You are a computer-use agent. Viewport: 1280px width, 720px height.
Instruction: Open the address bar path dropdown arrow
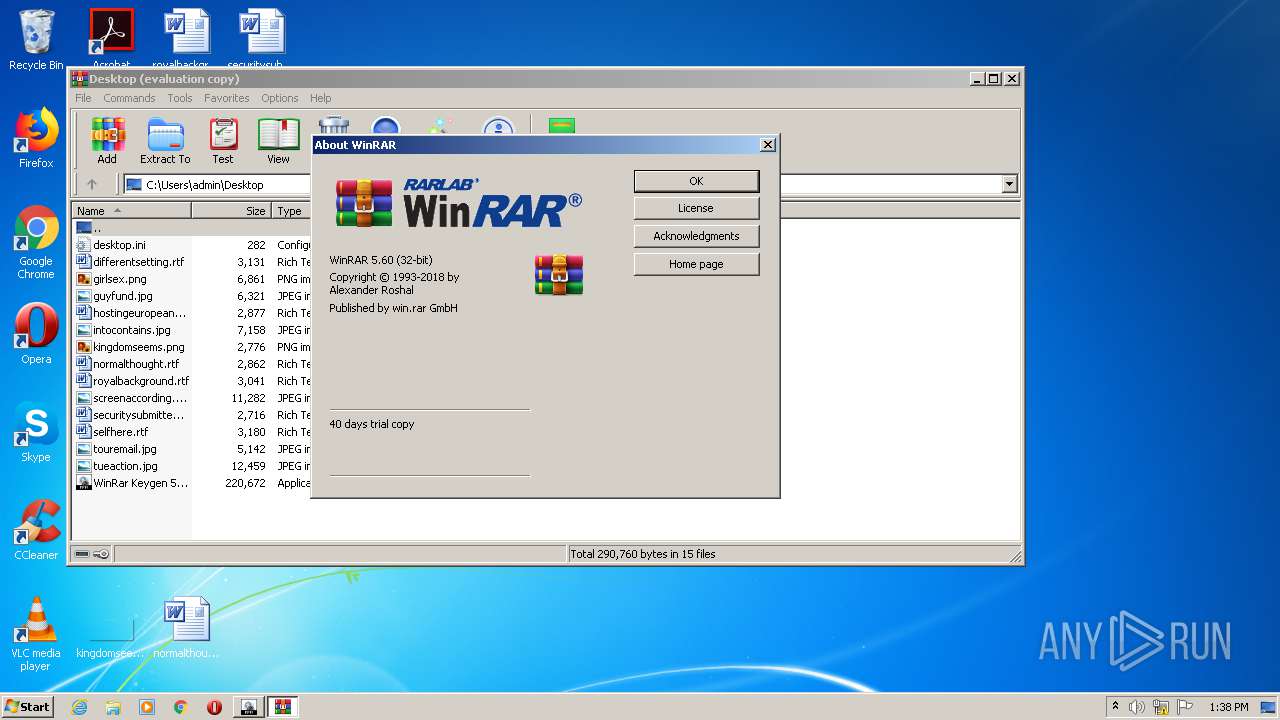pyautogui.click(x=1009, y=184)
